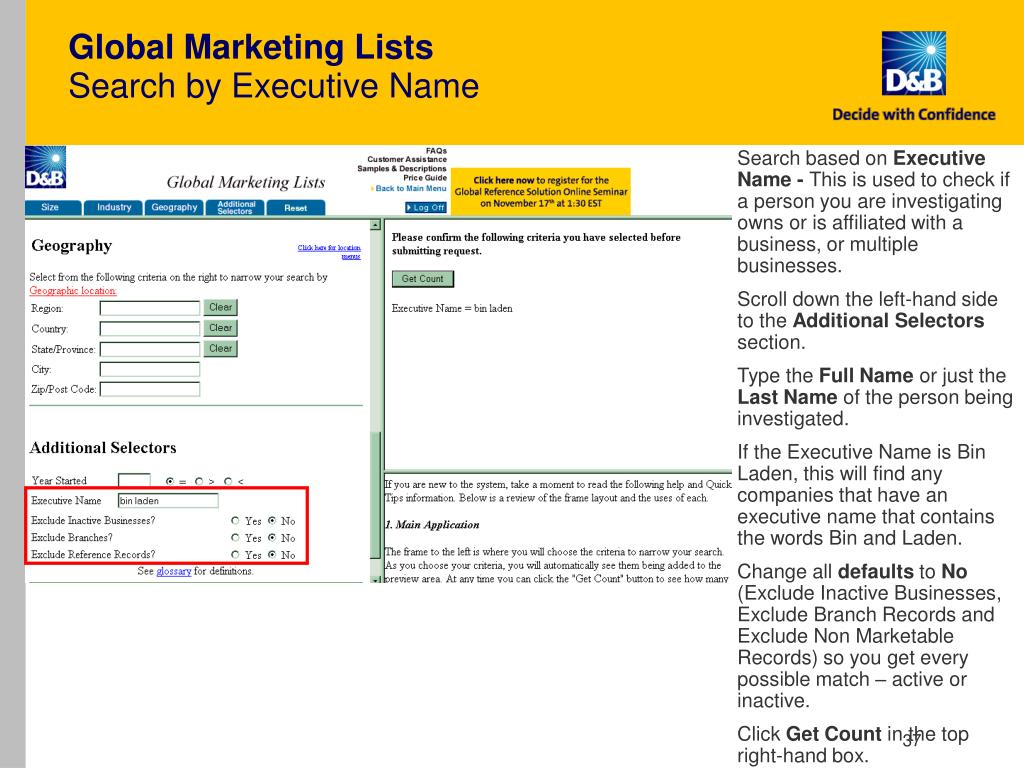
Task: Click the location queries help link
Action: click(x=329, y=251)
